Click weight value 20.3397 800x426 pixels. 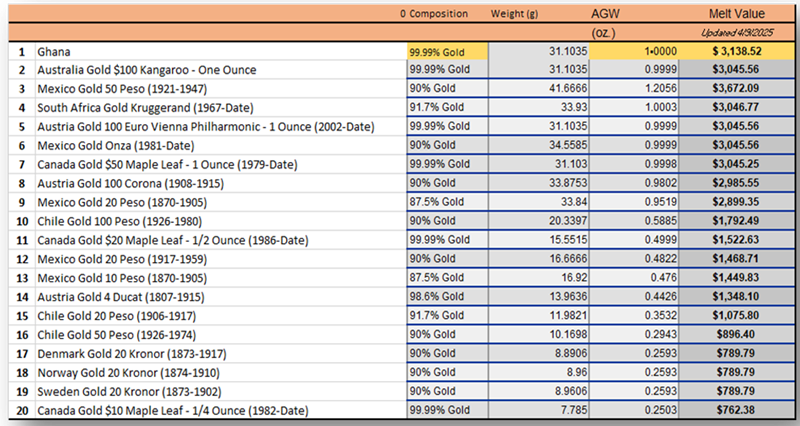(539, 221)
